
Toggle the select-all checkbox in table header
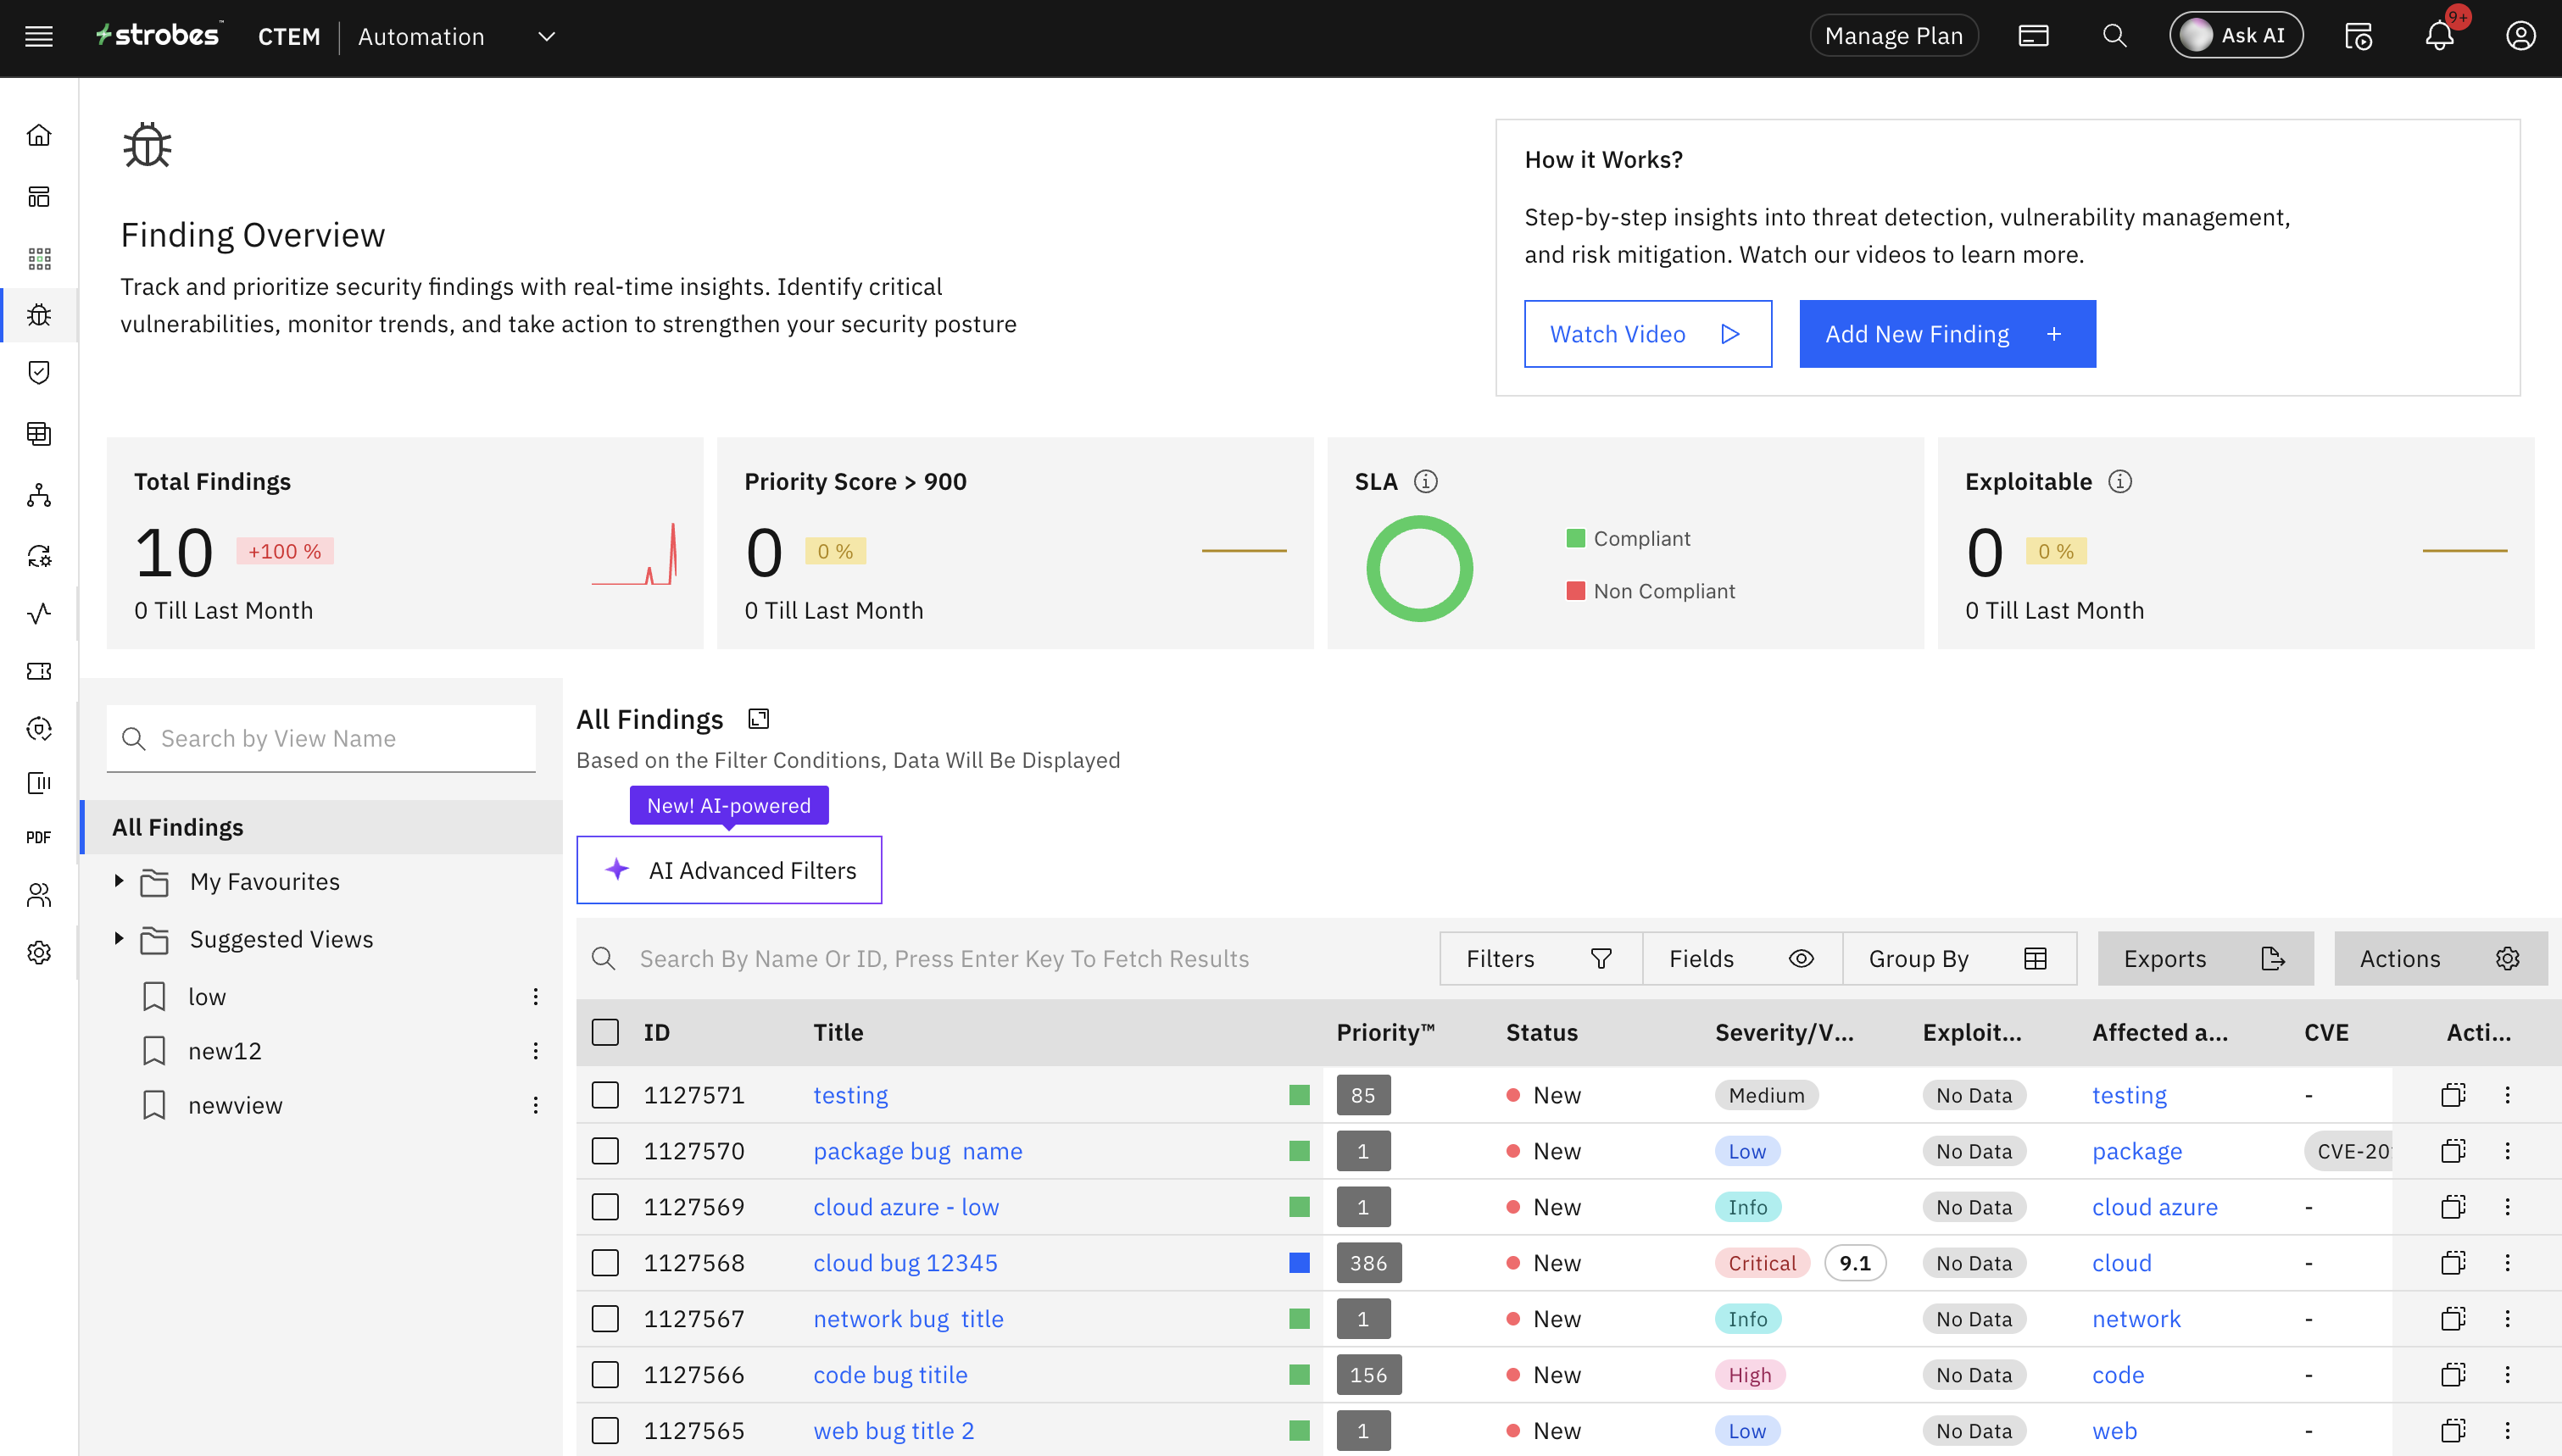point(605,1032)
